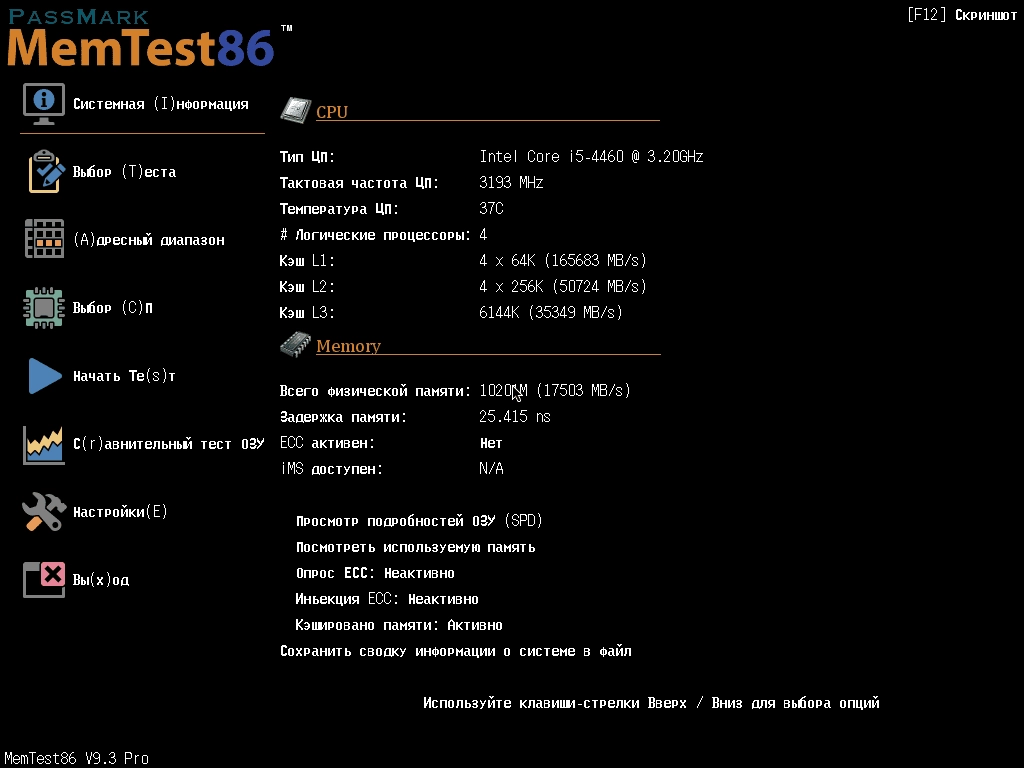The image size is (1024, 768).
Task: Click the arrow-keys hint text at bottom
Action: (x=651, y=703)
